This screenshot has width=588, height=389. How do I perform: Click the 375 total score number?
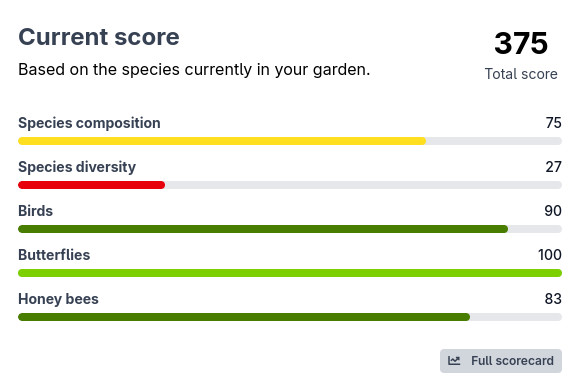pyautogui.click(x=521, y=43)
